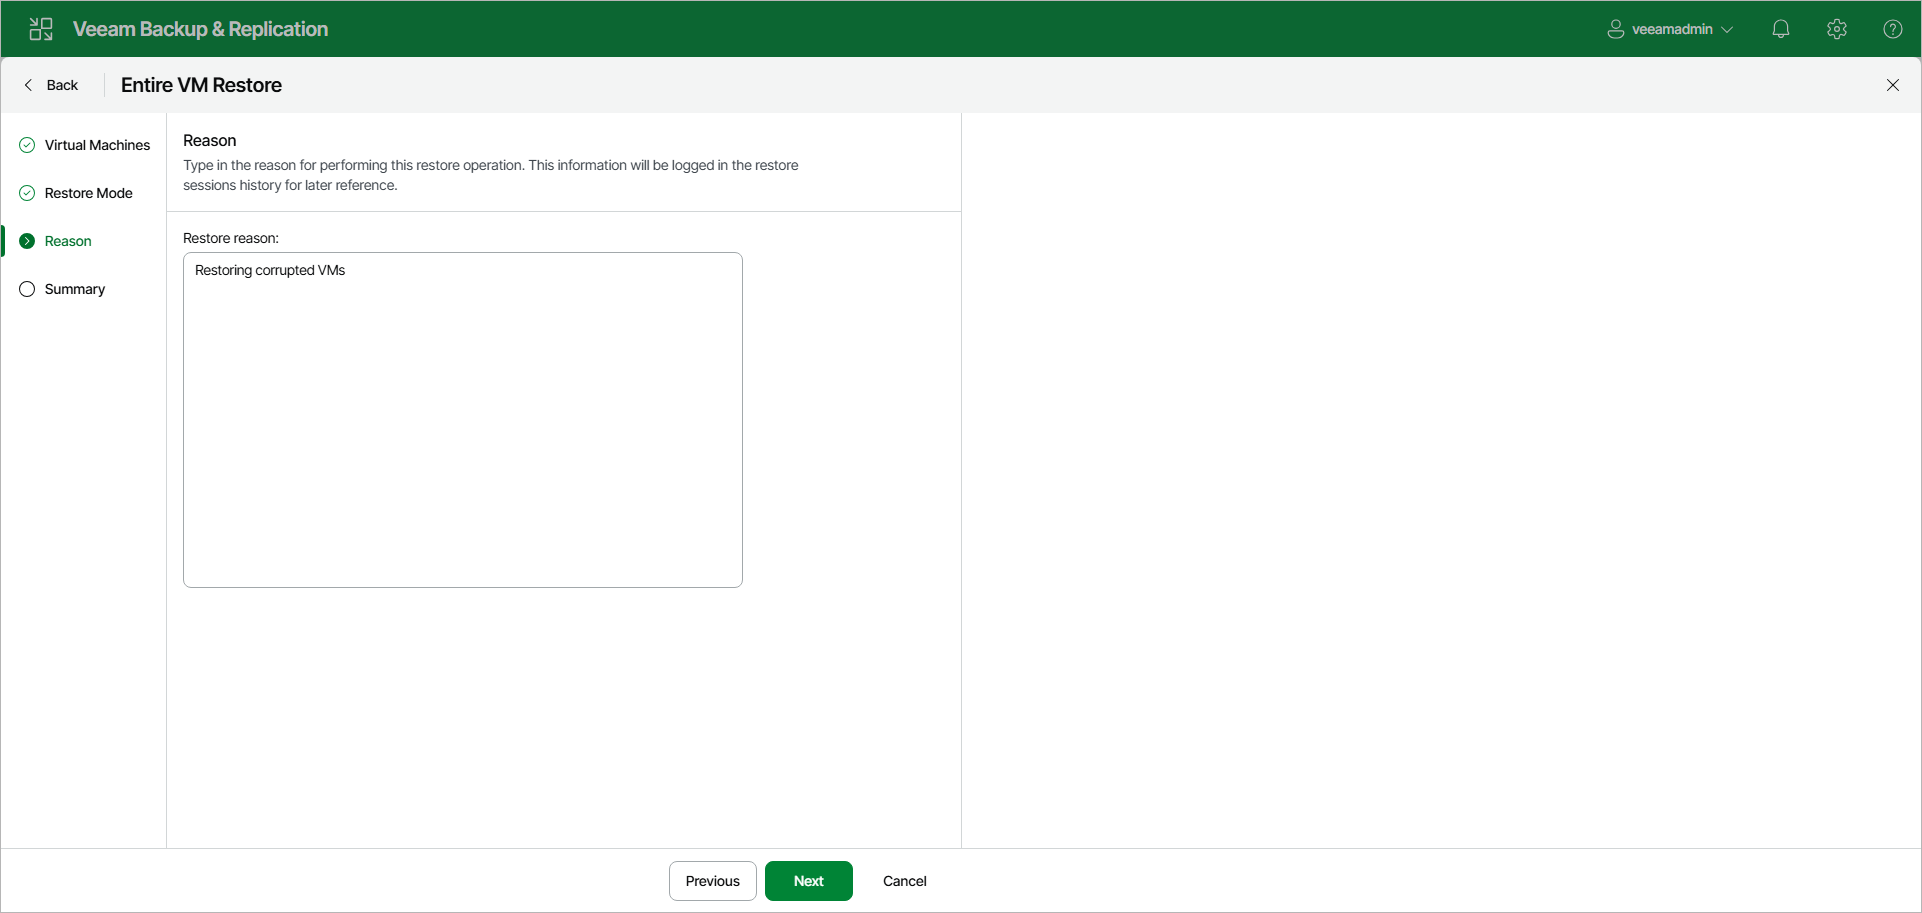Focus the Restore reason text box
Viewport: 1922px width, 913px height.
coord(463,420)
